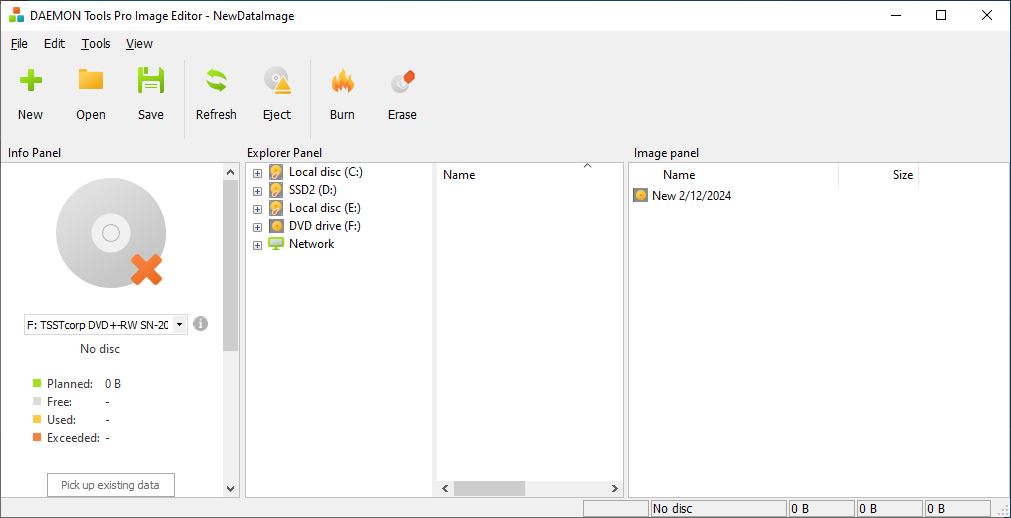Click the Refresh toolbar icon
The width and height of the screenshot is (1011, 518).
click(216, 81)
